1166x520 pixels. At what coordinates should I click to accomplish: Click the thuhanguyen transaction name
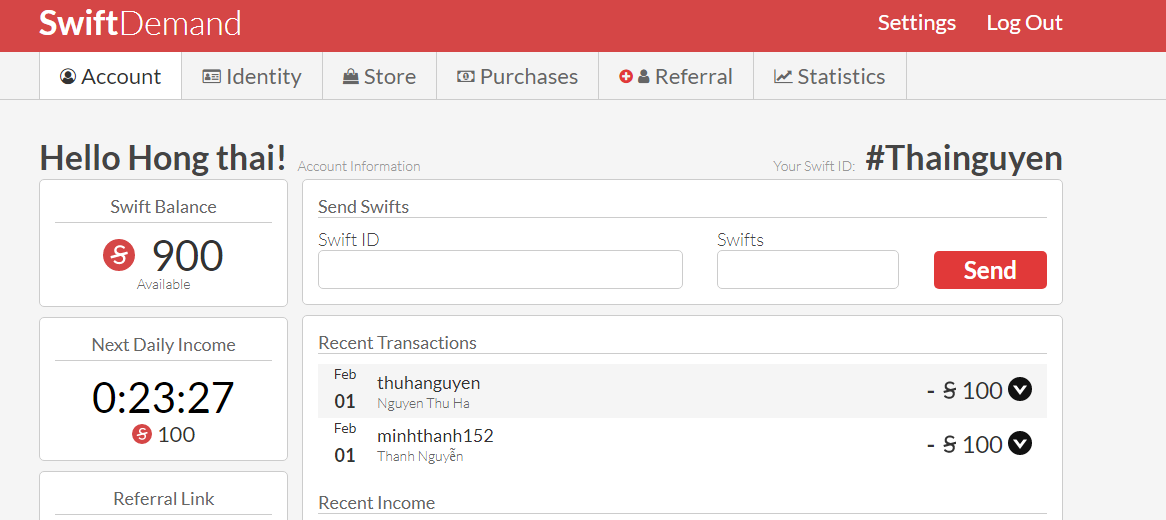click(x=428, y=383)
